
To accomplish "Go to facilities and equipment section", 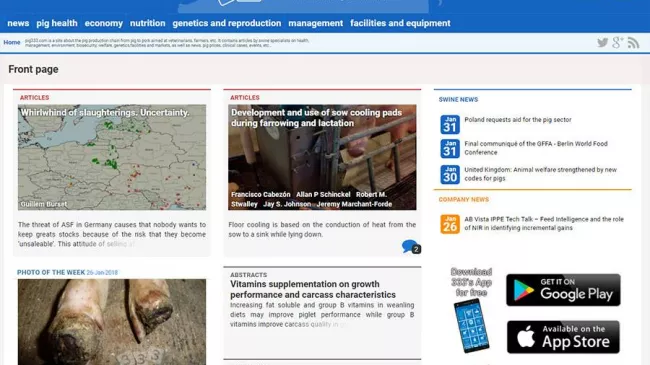I will 400,23.
